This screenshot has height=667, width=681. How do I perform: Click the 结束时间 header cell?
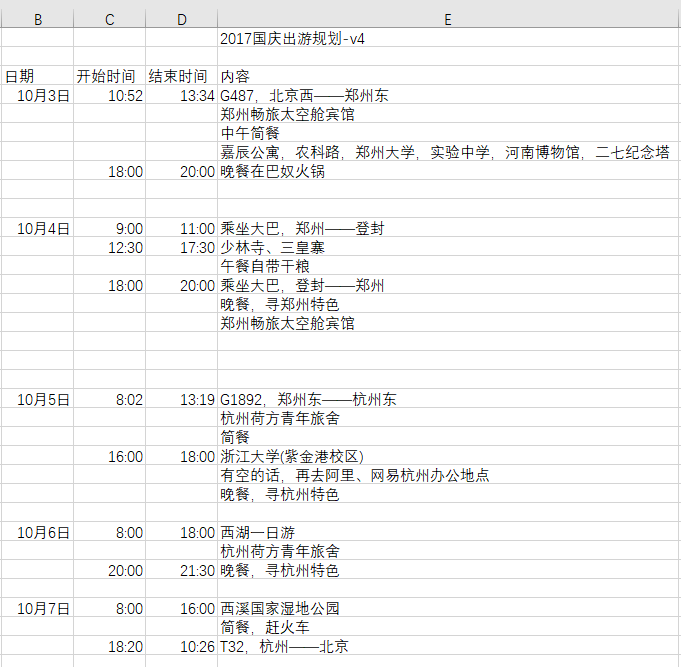179,77
